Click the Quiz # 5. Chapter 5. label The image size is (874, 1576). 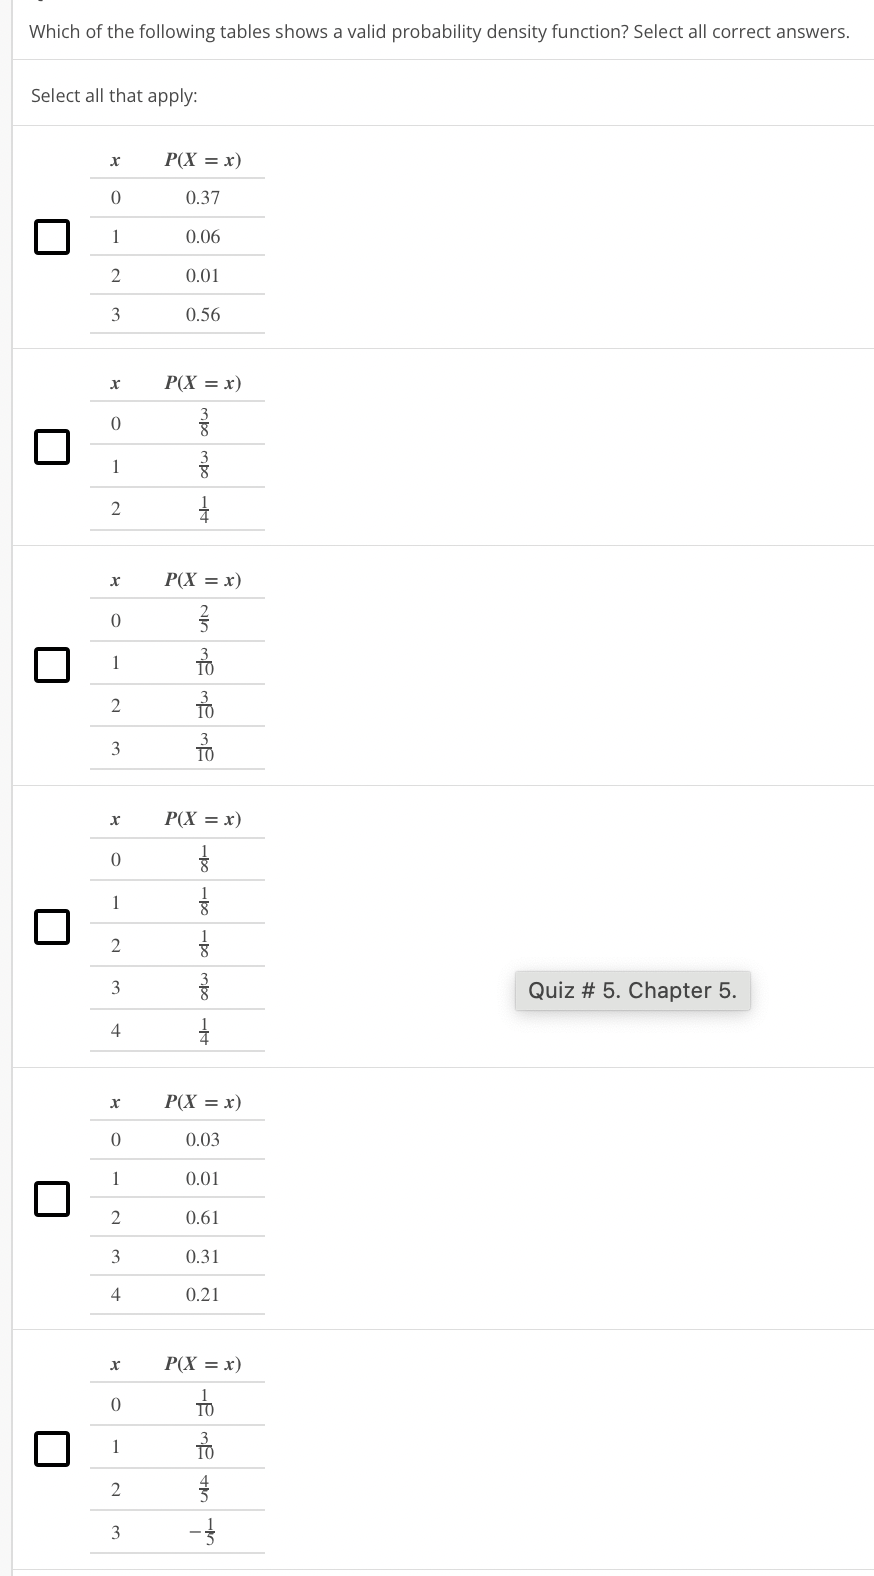[x=632, y=990]
